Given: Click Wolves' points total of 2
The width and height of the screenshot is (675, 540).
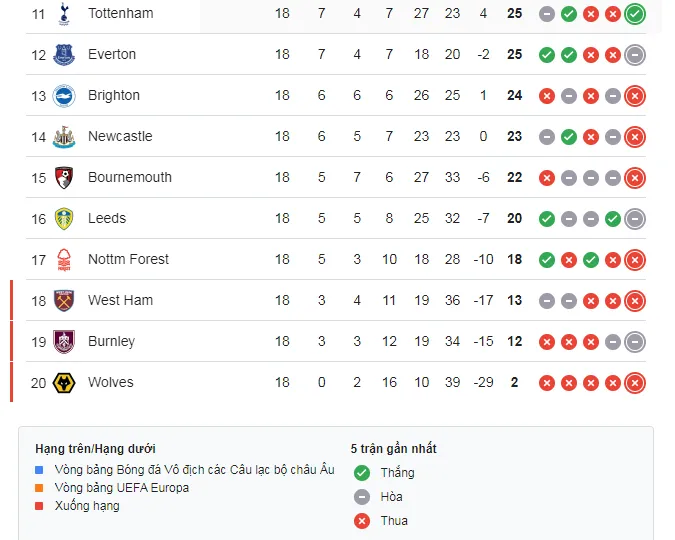Looking at the screenshot, I should [x=514, y=382].
